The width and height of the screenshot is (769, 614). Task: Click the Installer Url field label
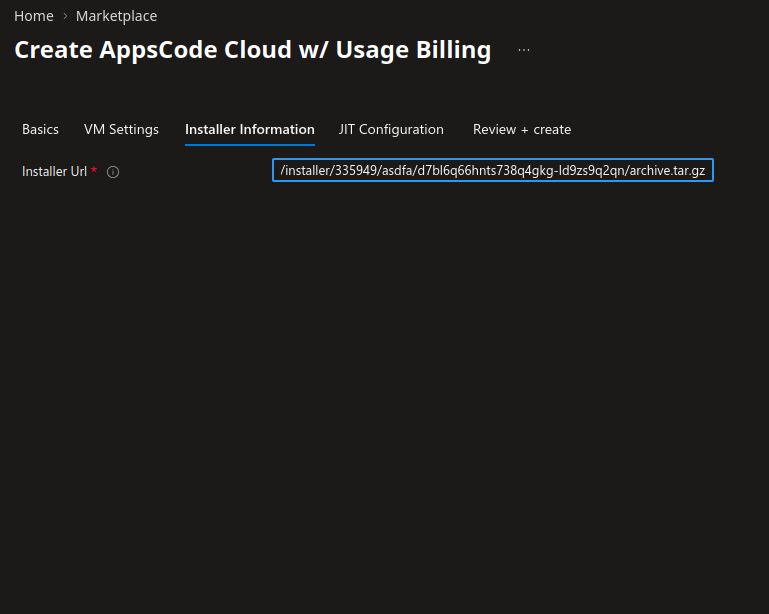point(54,171)
